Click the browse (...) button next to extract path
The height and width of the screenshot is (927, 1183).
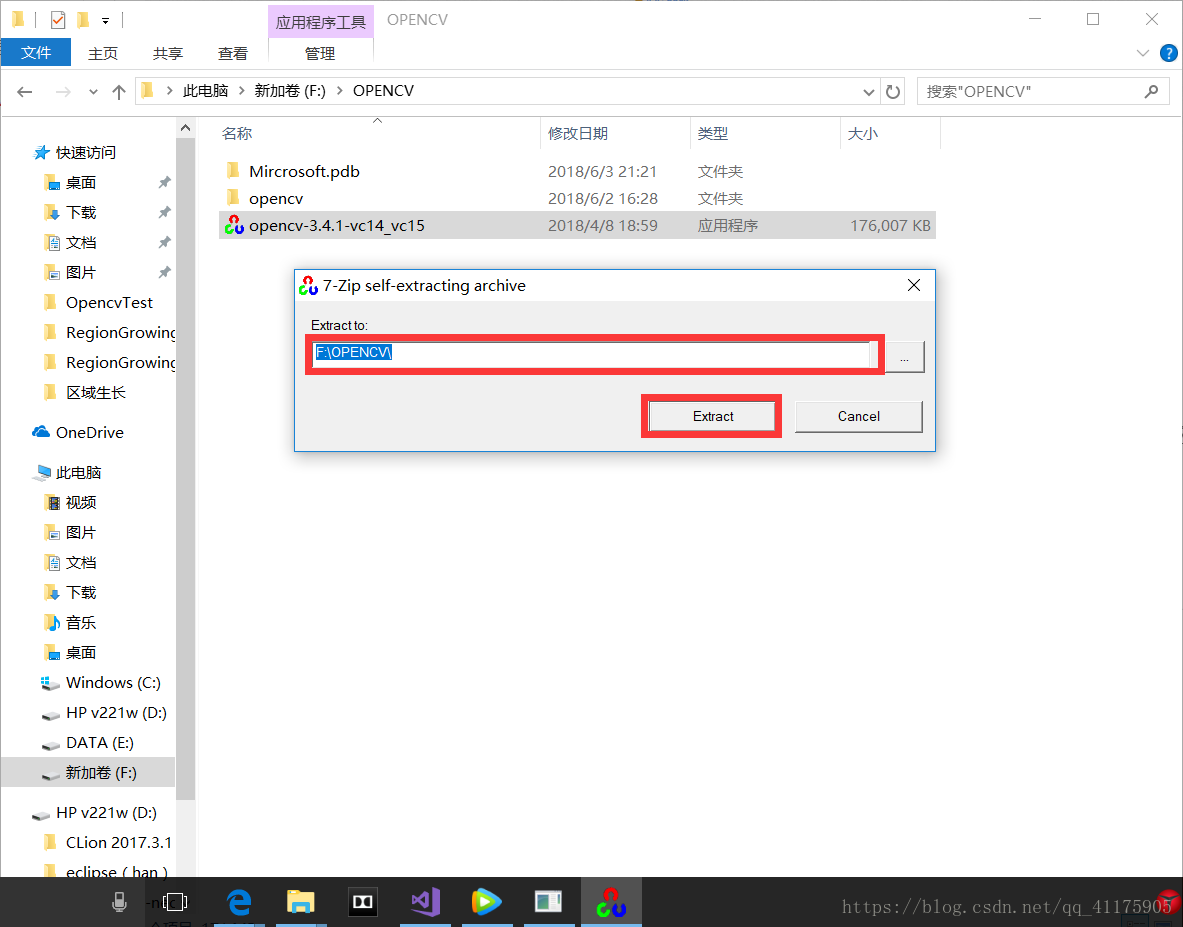[x=904, y=357]
